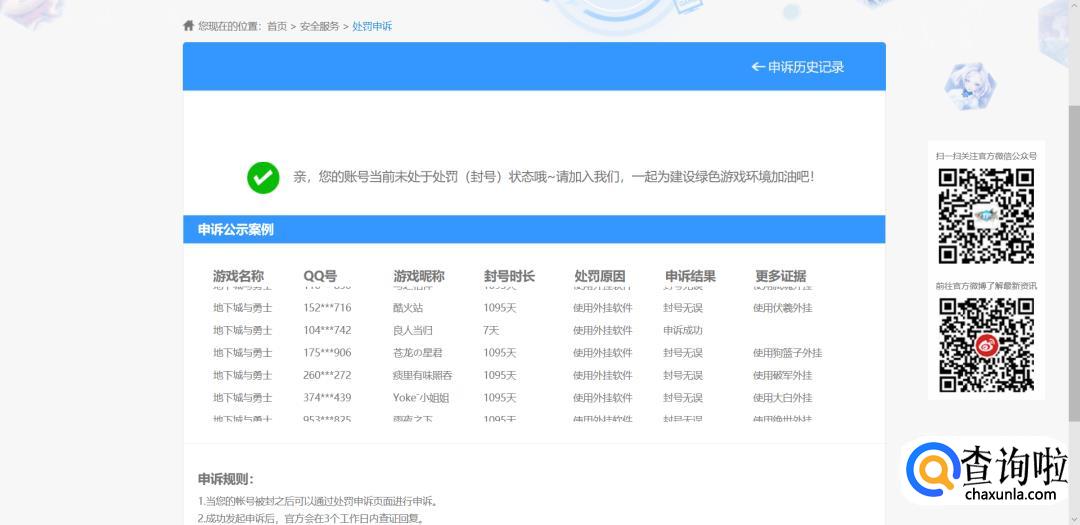Image resolution: width=1080 pixels, height=525 pixels.
Task: Click evidence text 使用破军外挂
Action: click(x=782, y=375)
